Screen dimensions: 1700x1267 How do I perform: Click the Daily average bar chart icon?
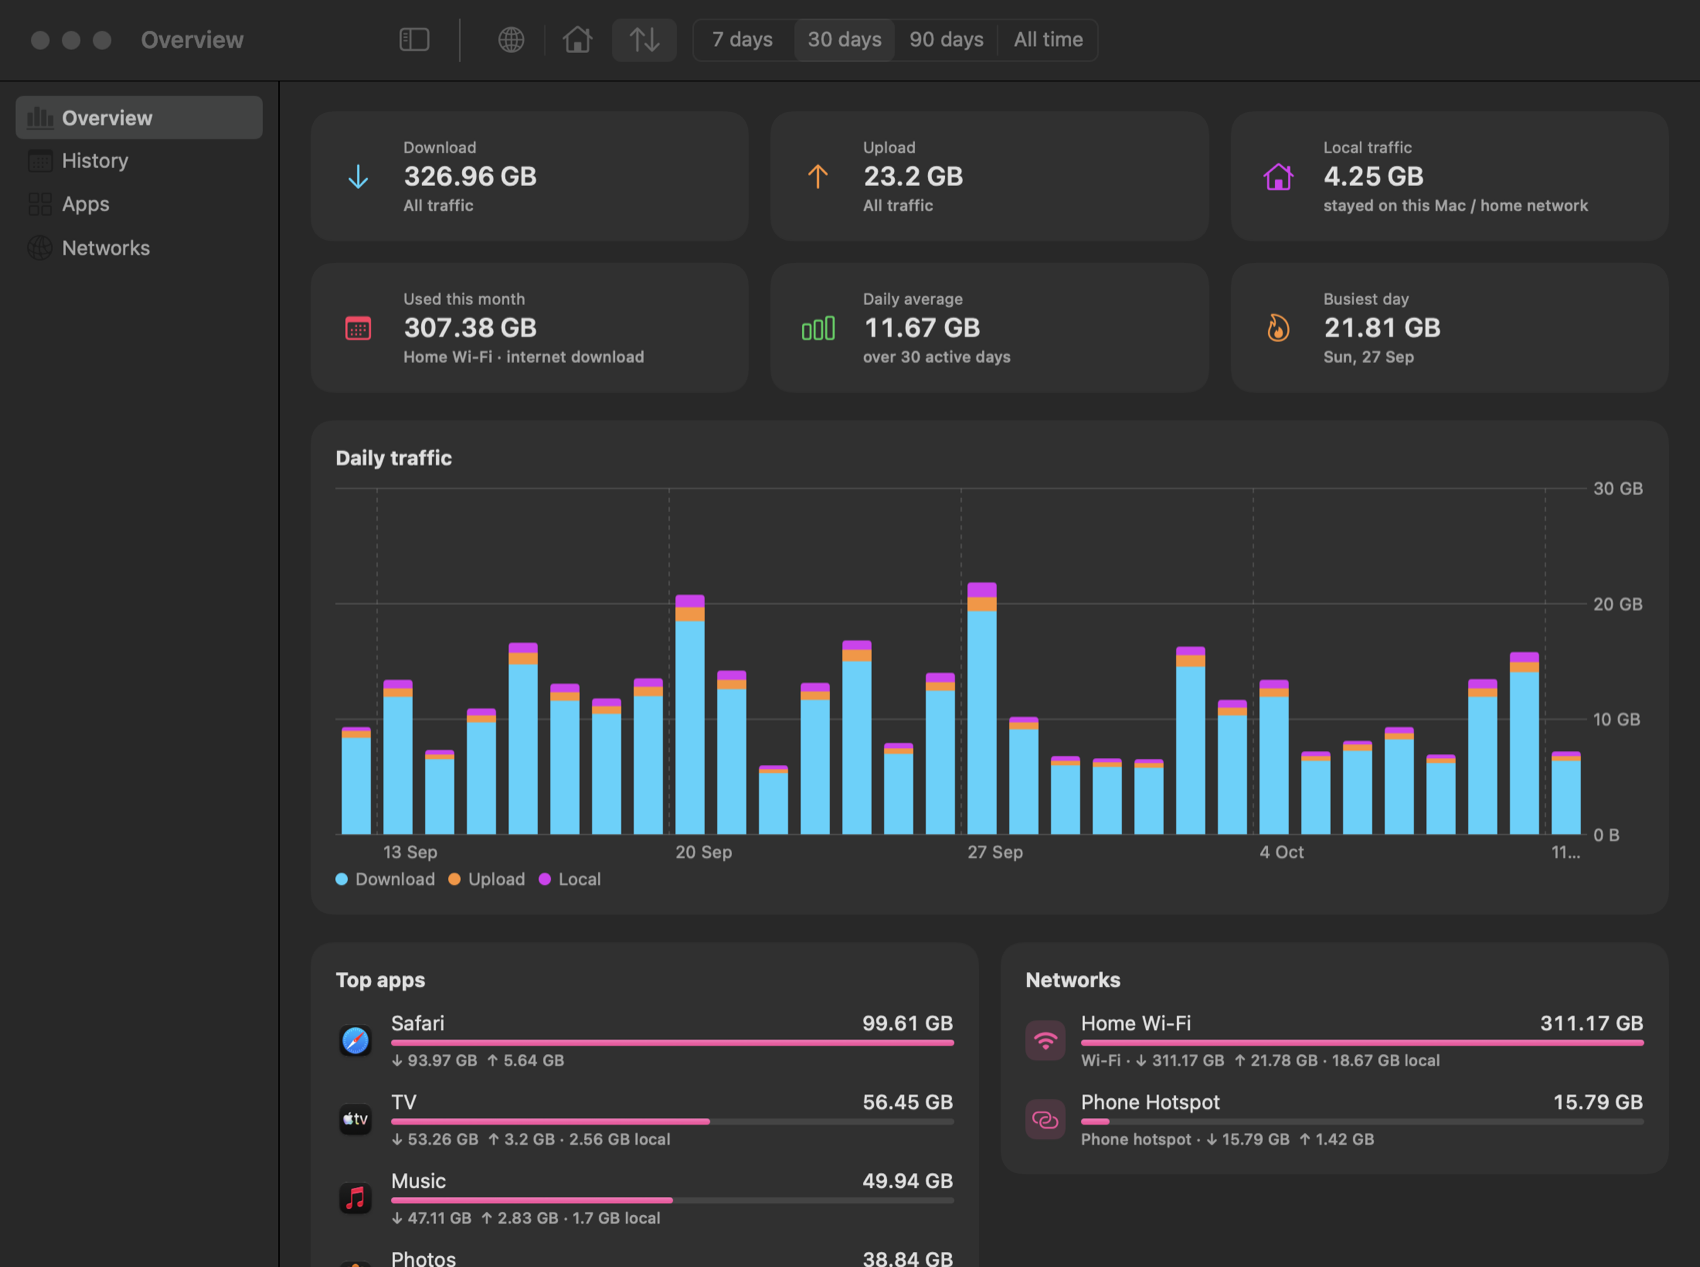[818, 328]
